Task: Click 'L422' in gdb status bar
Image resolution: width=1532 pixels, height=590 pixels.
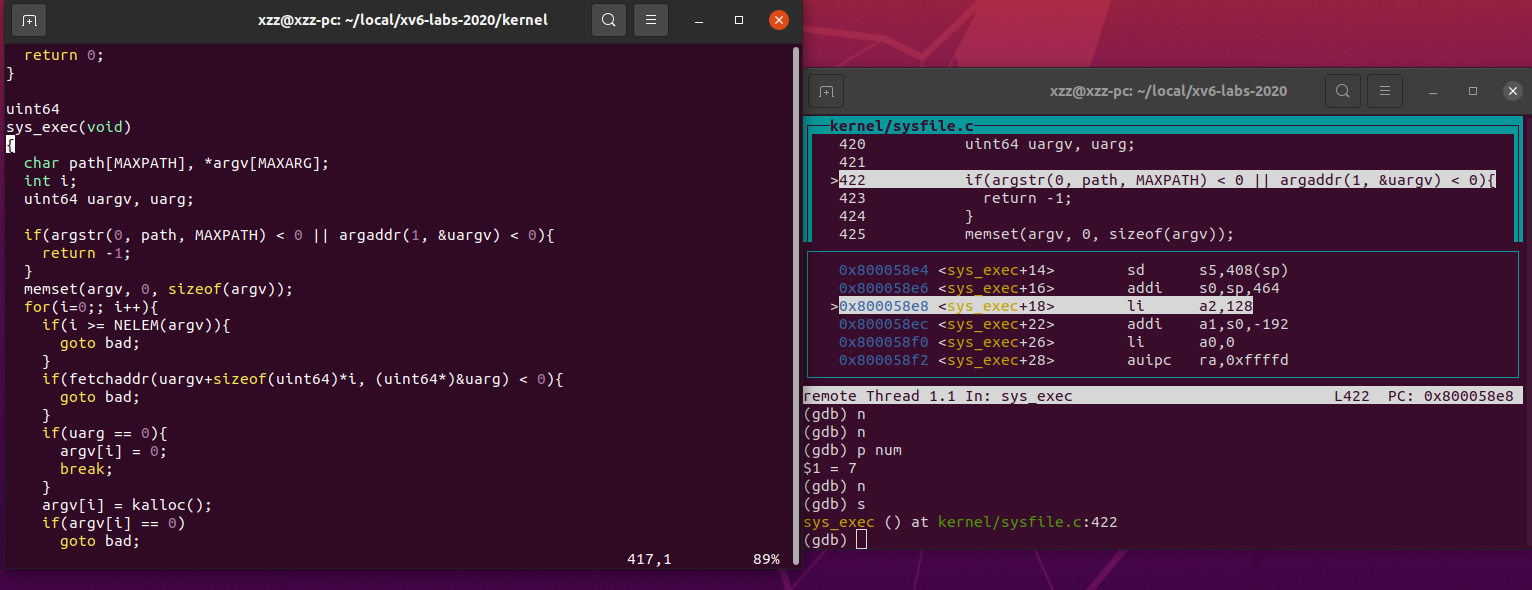Action: coord(1352,396)
